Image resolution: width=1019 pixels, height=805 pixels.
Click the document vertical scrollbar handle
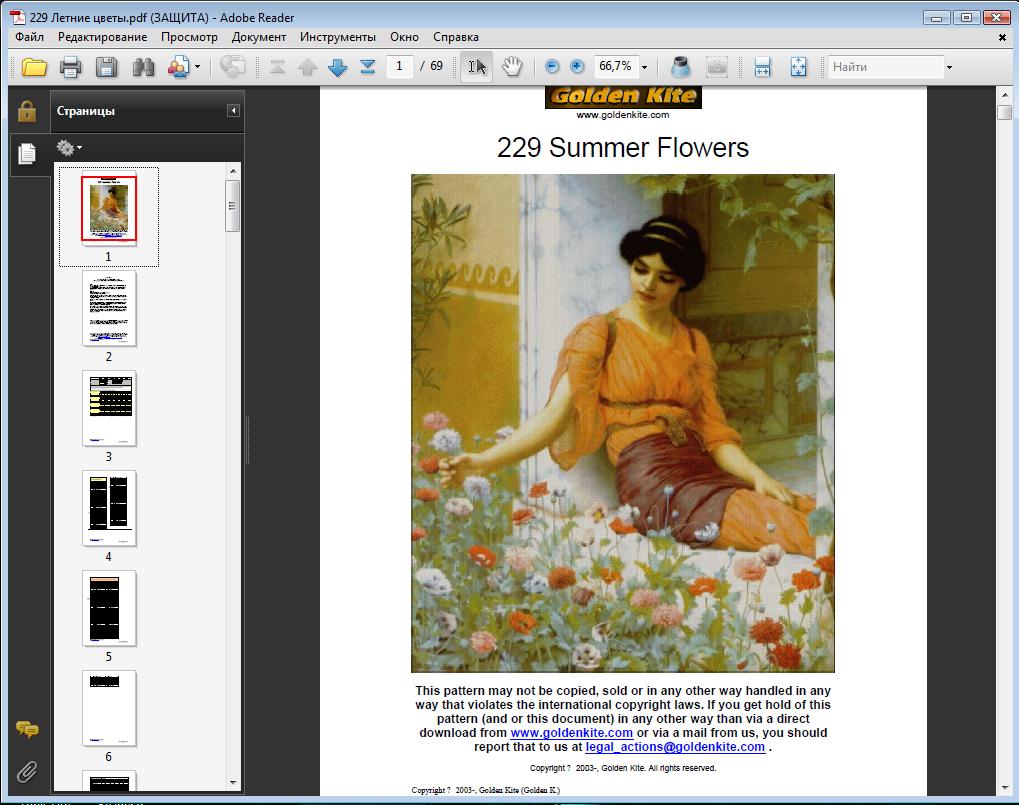[x=1005, y=112]
